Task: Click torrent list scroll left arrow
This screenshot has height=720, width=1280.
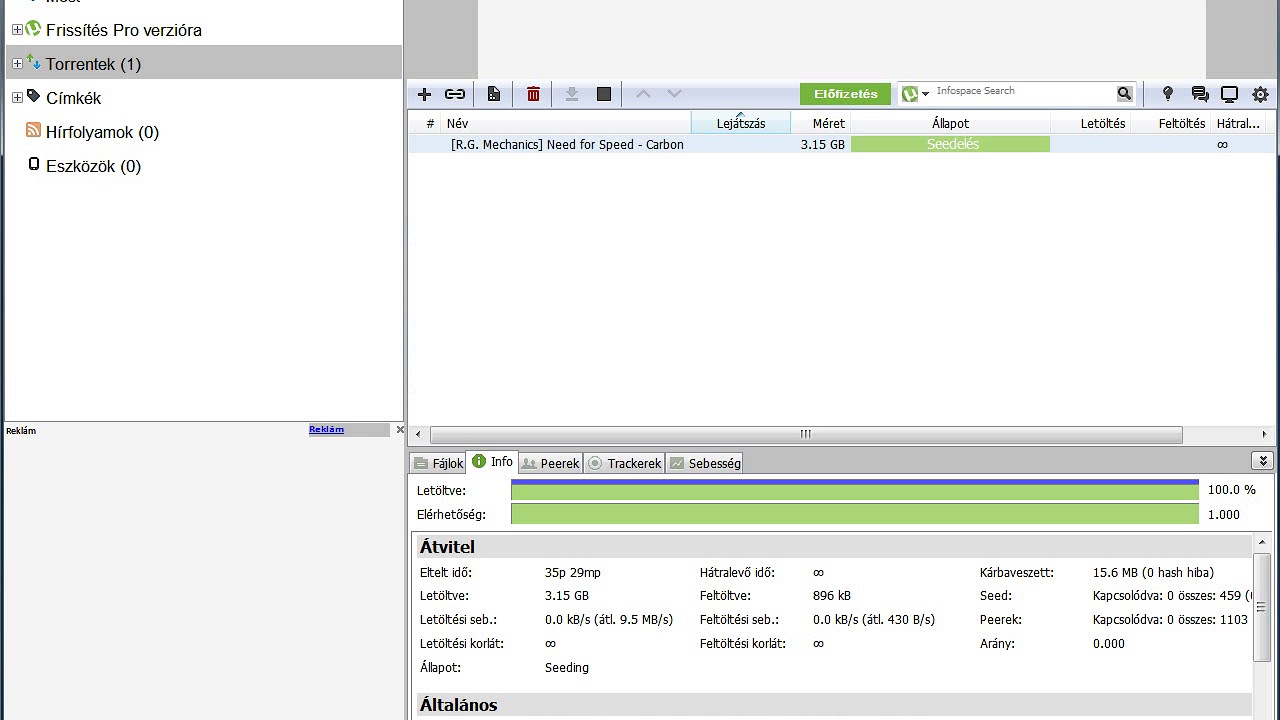Action: pos(419,434)
